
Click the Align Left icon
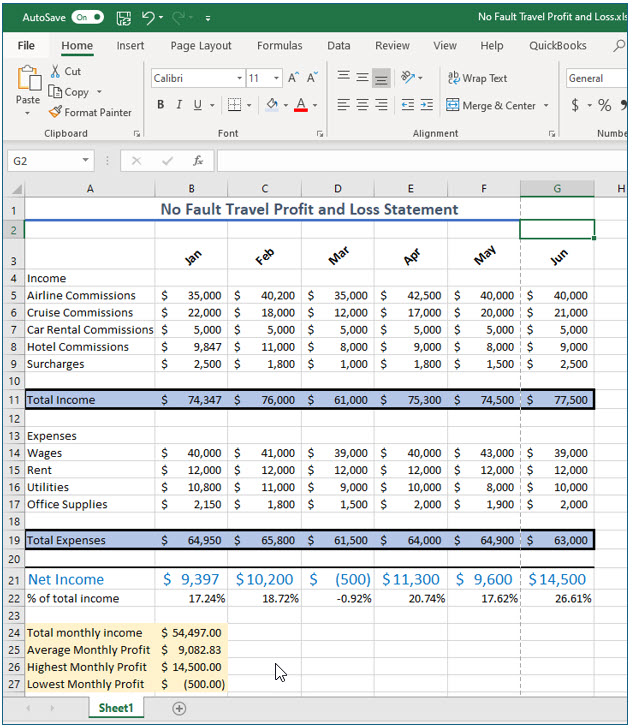(x=344, y=105)
